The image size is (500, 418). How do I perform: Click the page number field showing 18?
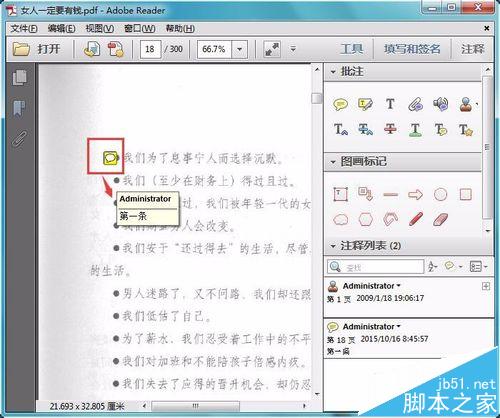pos(150,49)
